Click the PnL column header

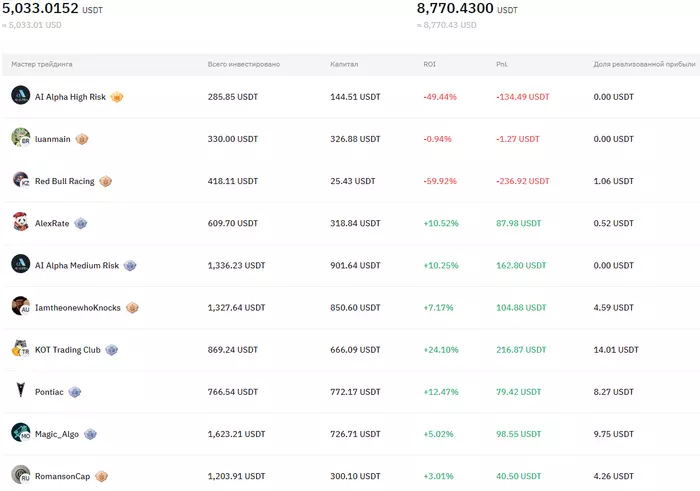pos(502,64)
